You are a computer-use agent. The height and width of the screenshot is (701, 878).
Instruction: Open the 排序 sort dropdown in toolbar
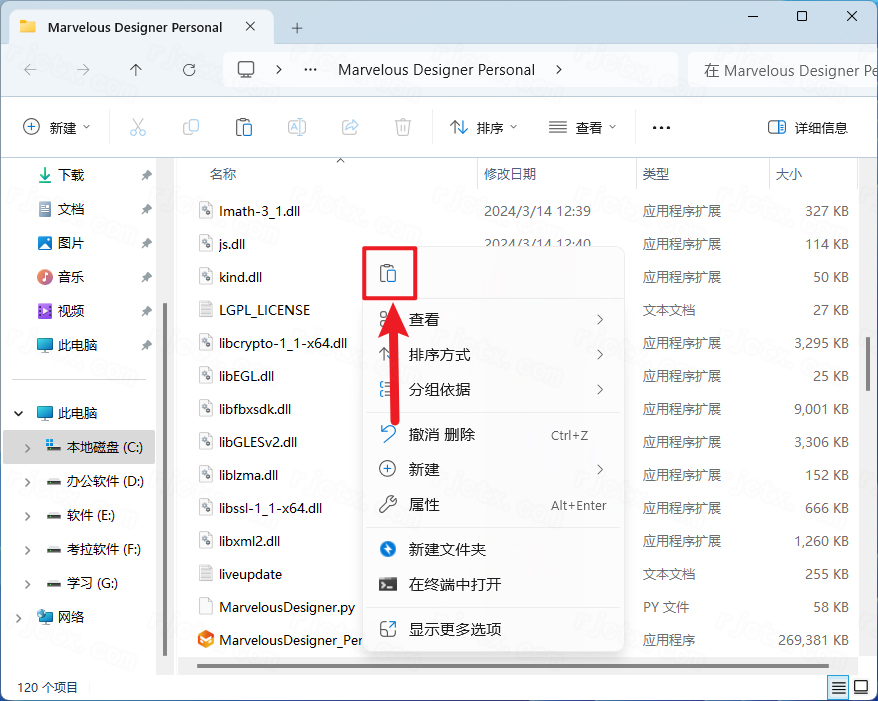point(484,128)
